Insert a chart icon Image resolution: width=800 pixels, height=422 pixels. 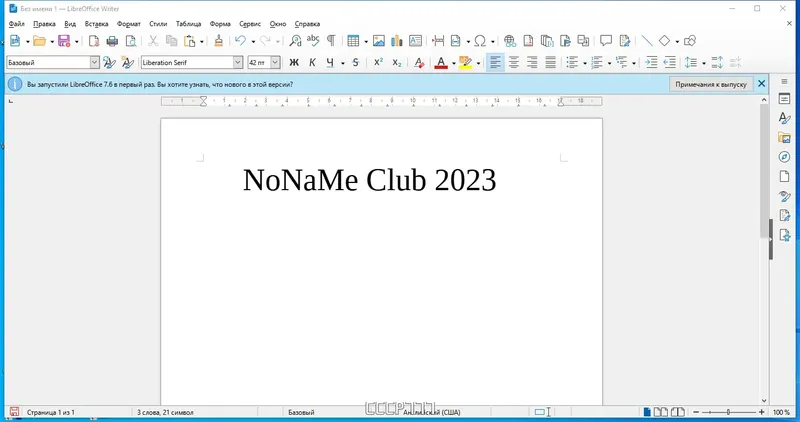click(397, 41)
